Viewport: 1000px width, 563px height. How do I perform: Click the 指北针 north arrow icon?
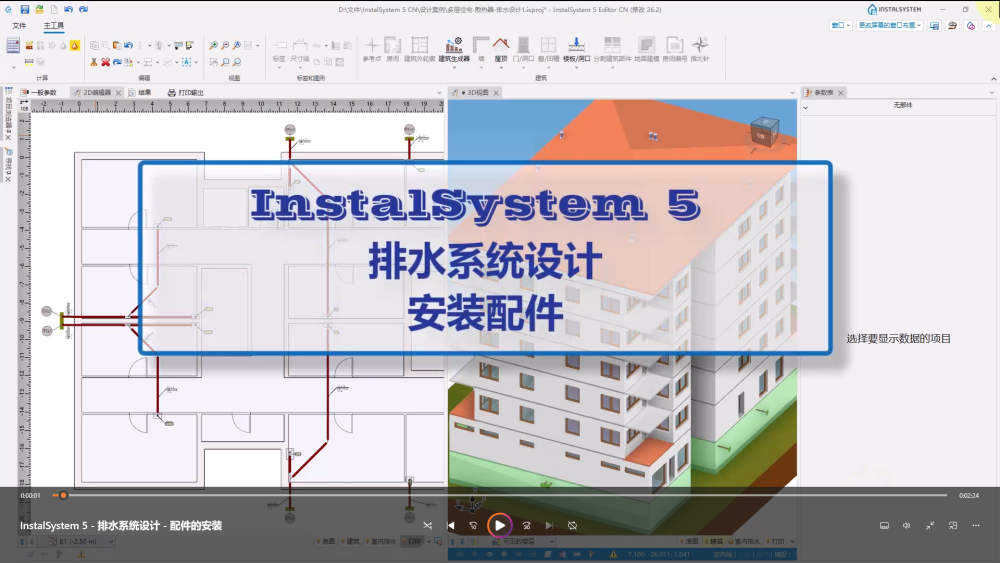[x=700, y=50]
